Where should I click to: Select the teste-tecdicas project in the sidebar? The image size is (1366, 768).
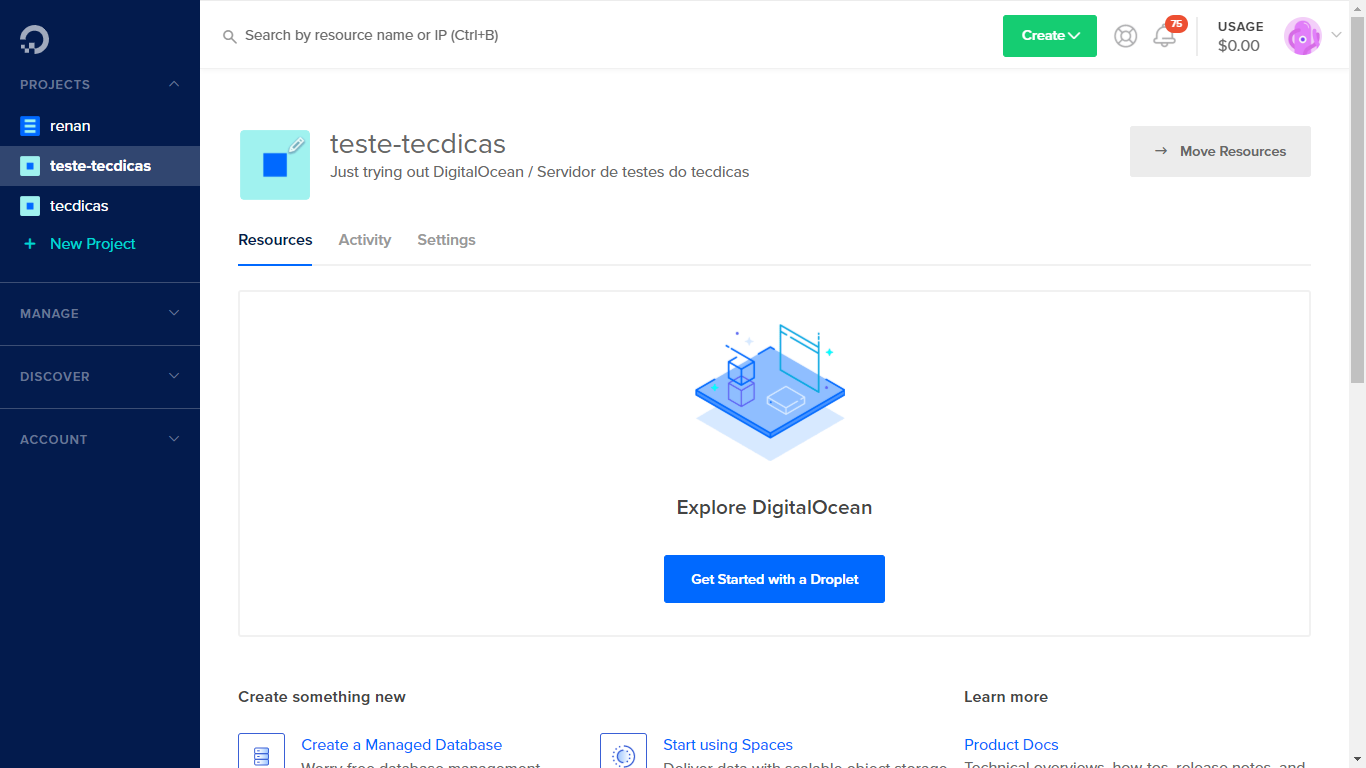pos(100,166)
